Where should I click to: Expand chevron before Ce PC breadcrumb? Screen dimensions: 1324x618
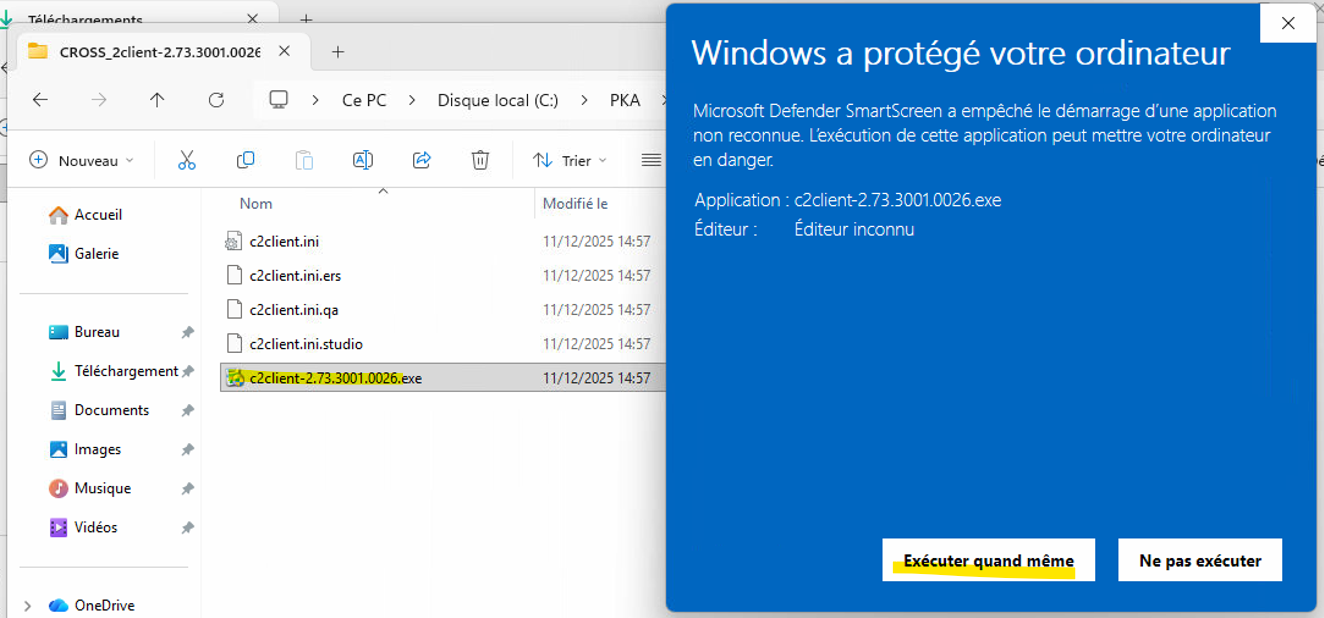316,100
